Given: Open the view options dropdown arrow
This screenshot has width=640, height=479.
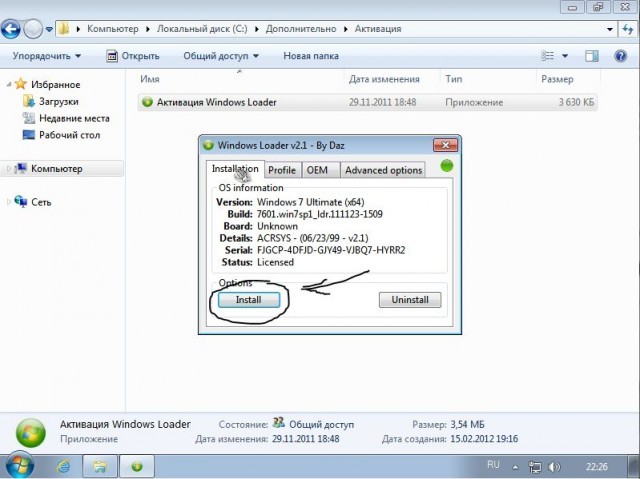Looking at the screenshot, I should 565,56.
